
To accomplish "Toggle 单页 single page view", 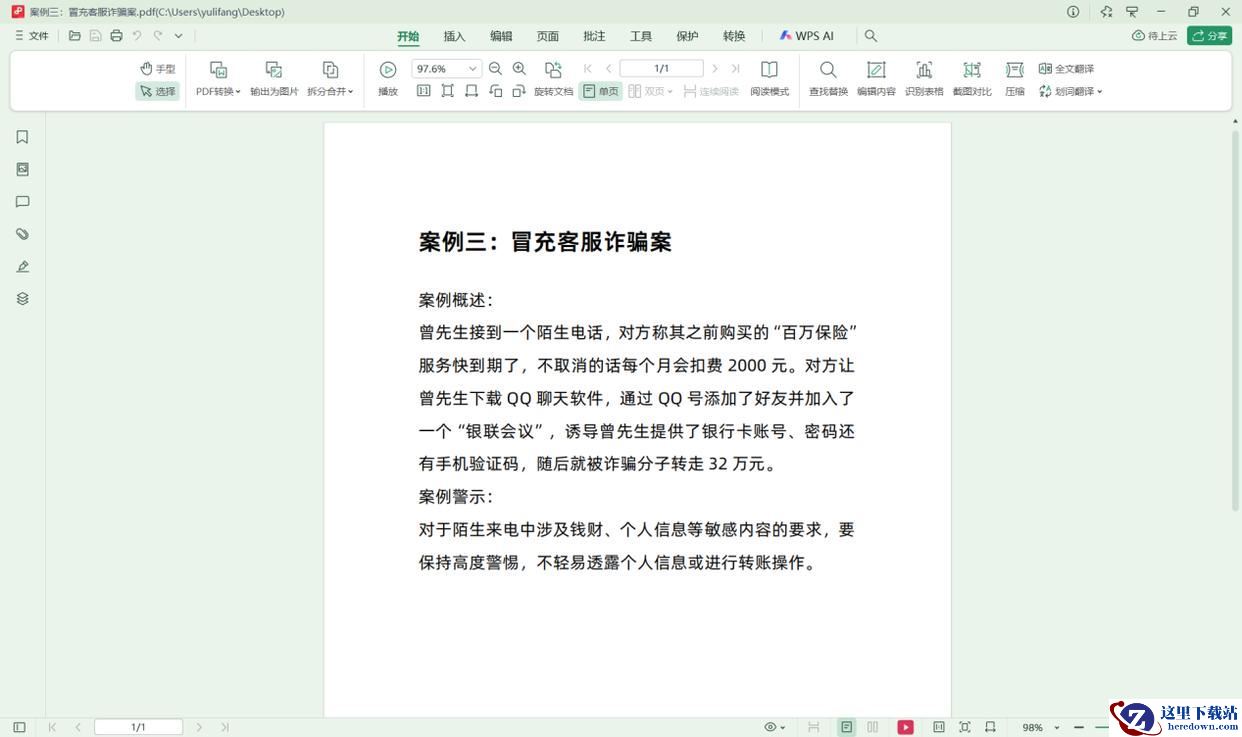I will (600, 91).
